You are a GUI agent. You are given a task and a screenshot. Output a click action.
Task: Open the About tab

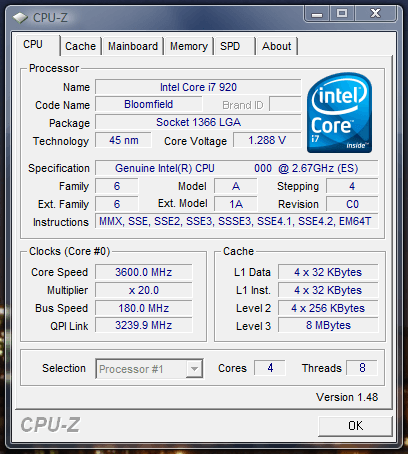276,46
